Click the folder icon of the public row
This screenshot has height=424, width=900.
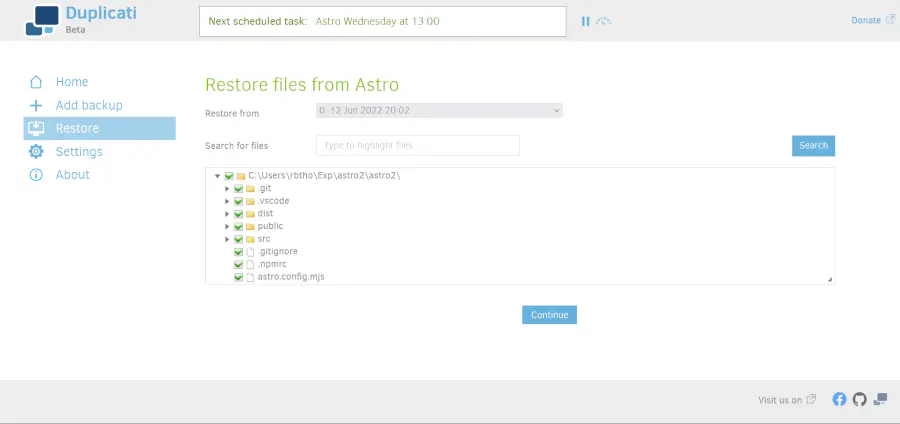(250, 227)
